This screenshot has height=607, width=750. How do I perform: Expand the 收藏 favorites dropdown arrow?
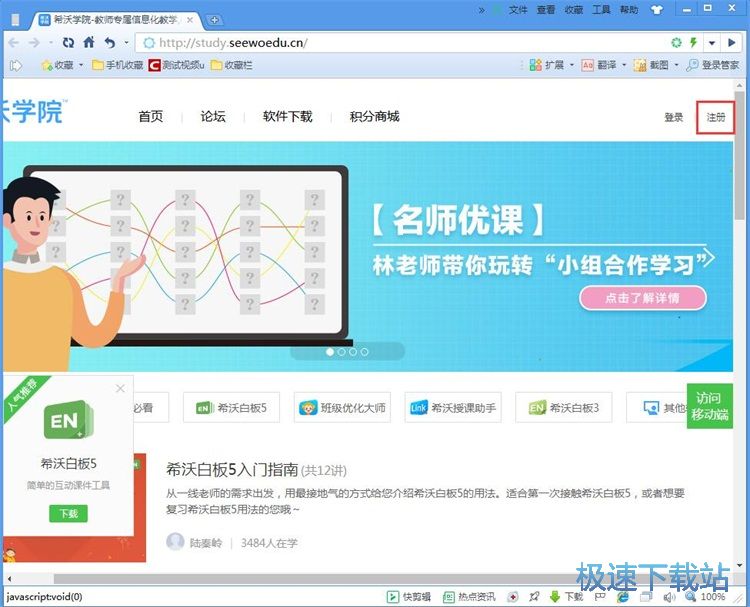pos(81,65)
